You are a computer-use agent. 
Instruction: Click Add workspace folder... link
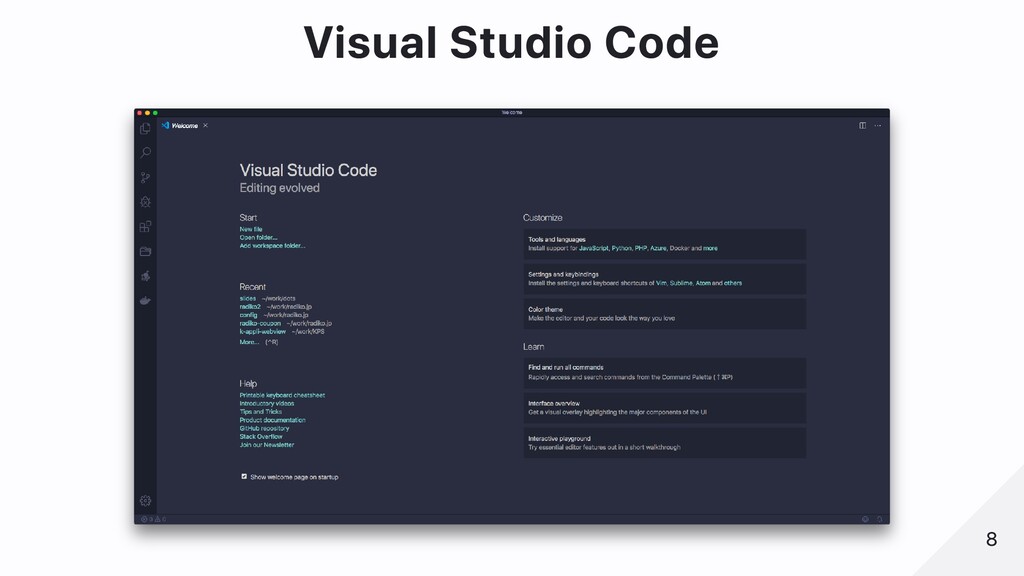point(272,246)
